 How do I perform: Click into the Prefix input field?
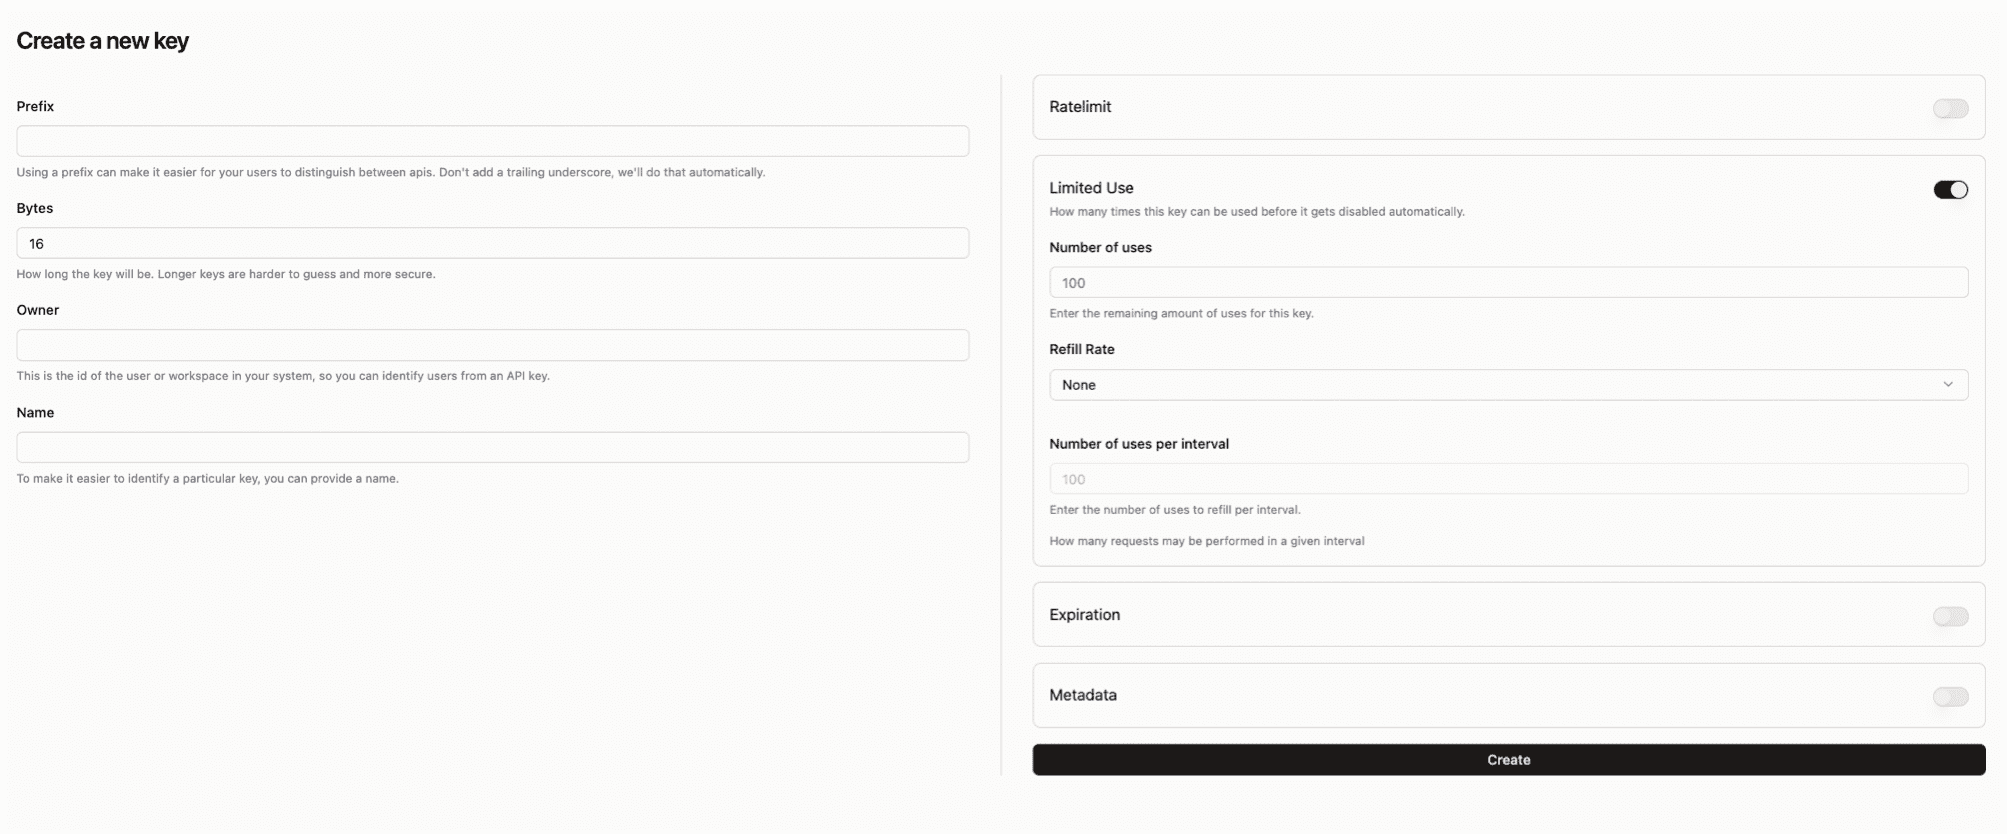point(491,140)
